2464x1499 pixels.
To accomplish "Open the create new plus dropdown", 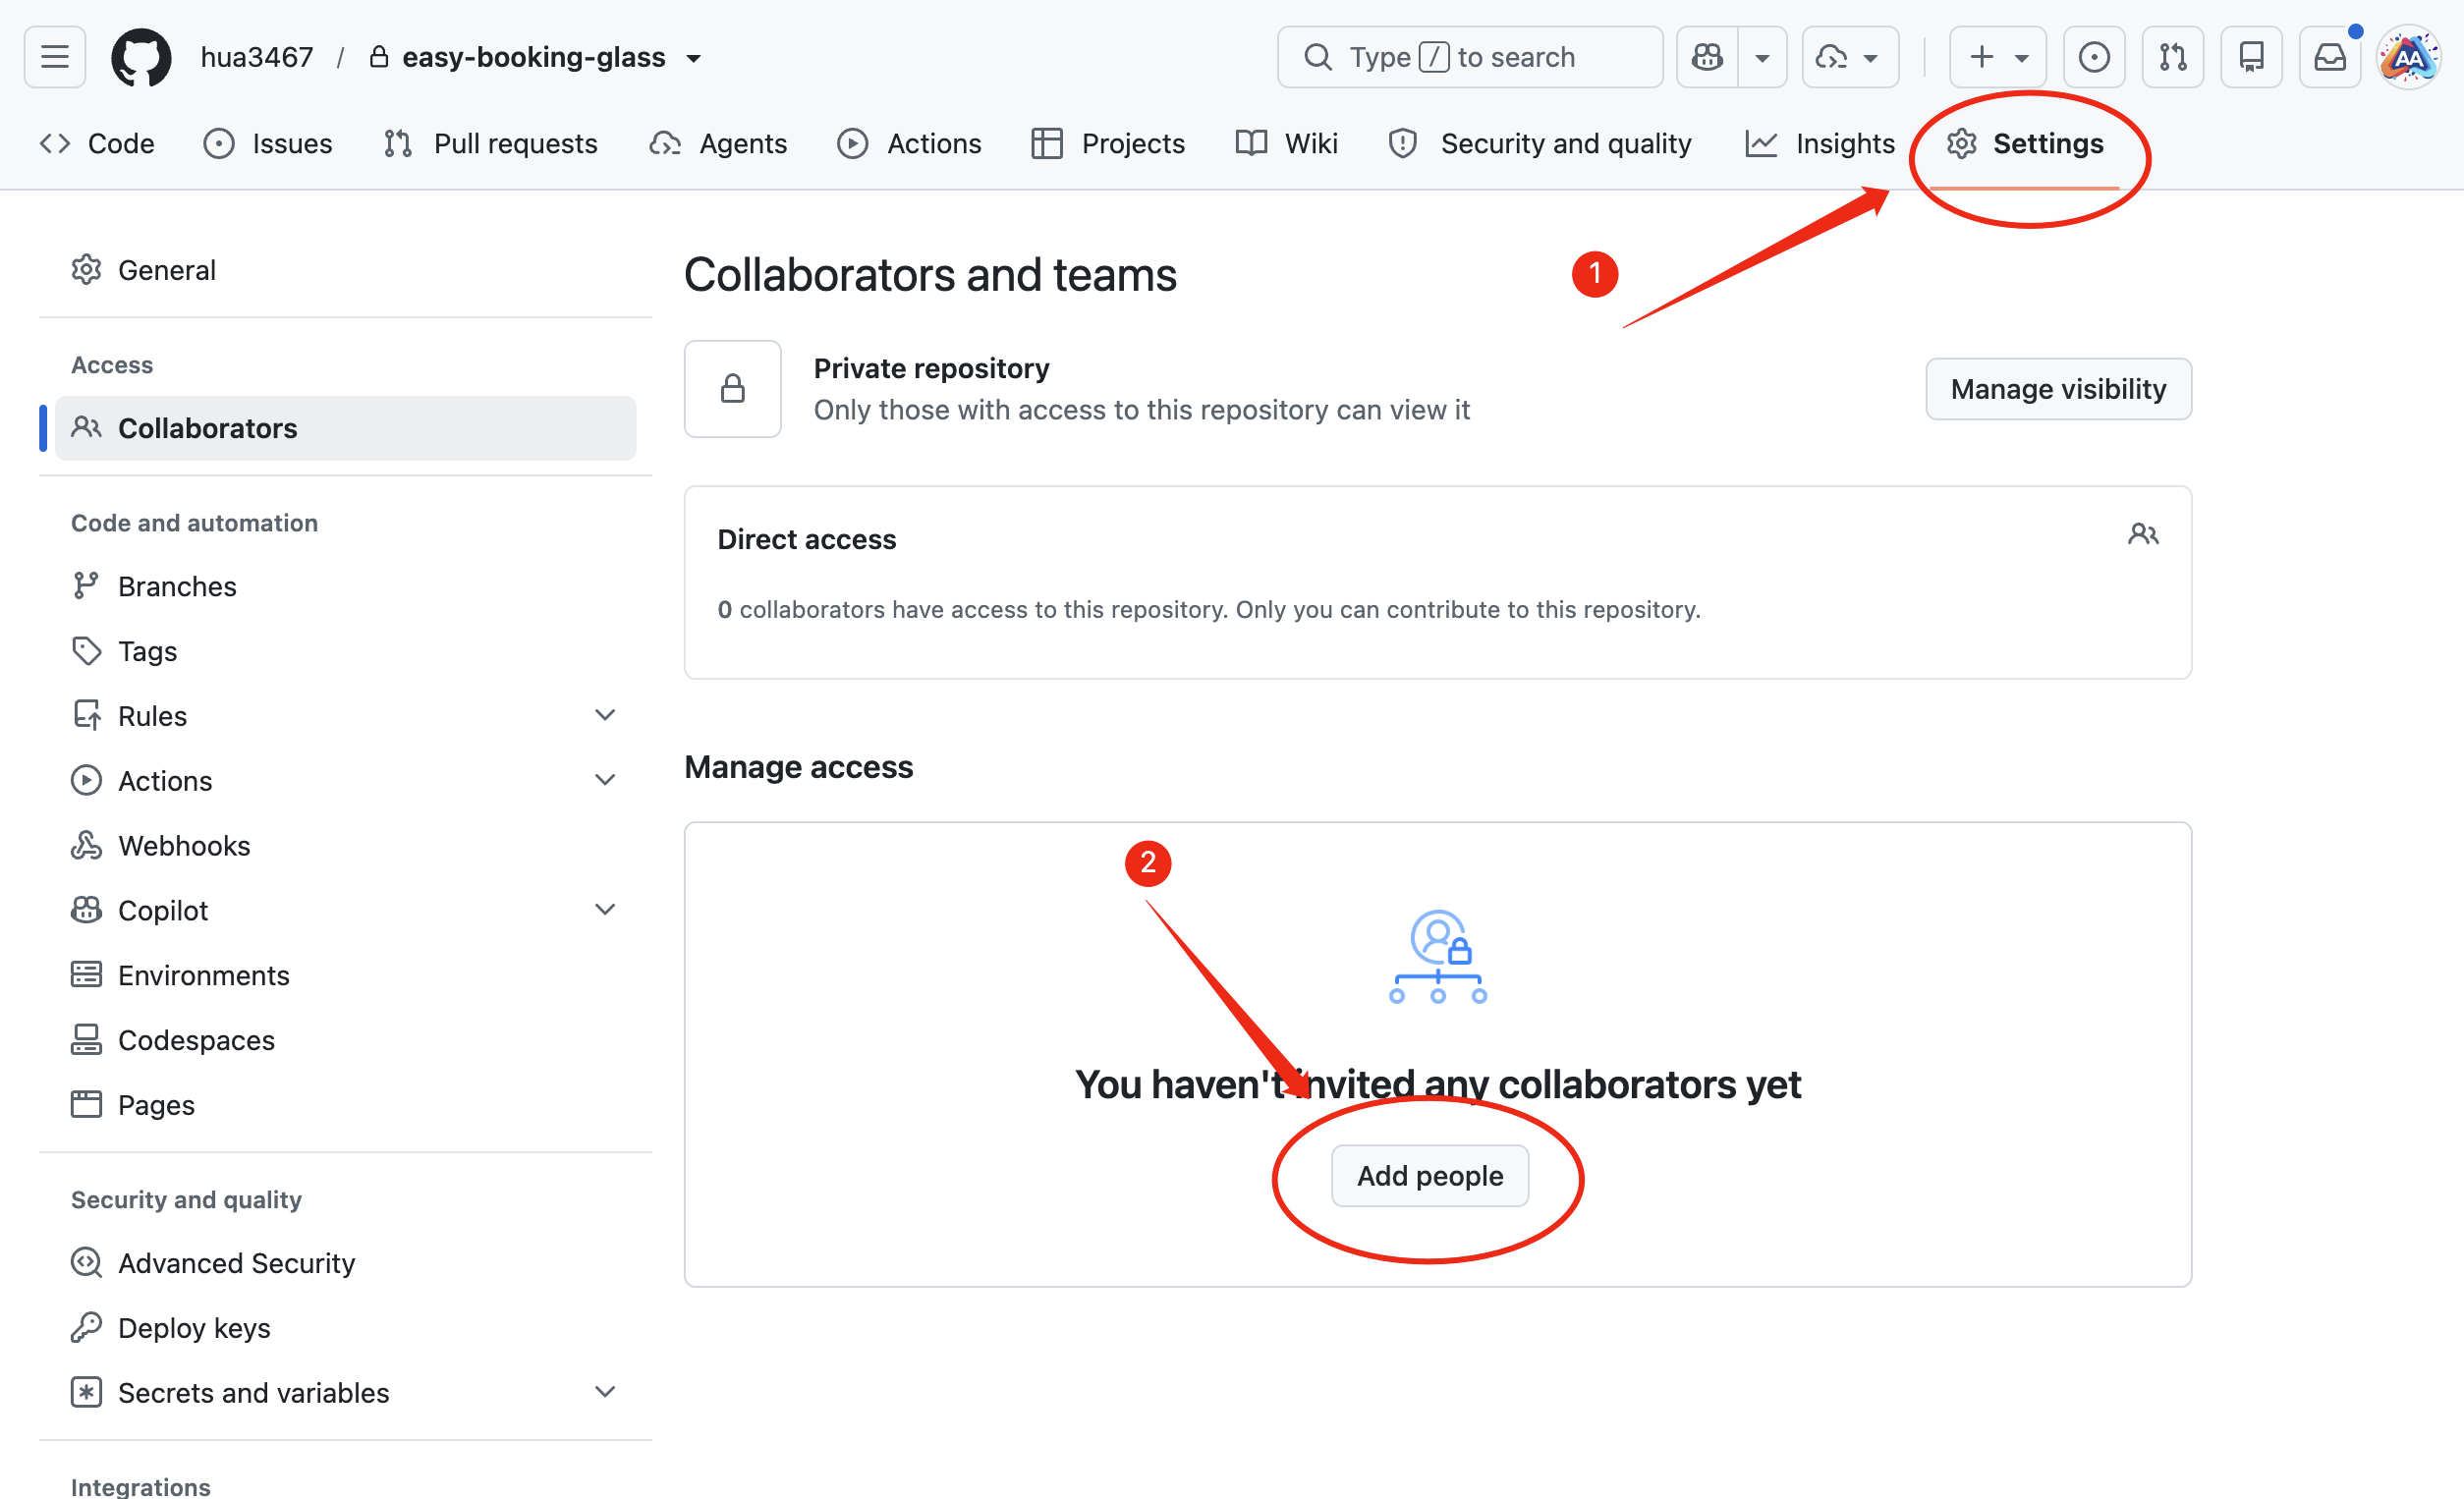I will pos(1997,57).
